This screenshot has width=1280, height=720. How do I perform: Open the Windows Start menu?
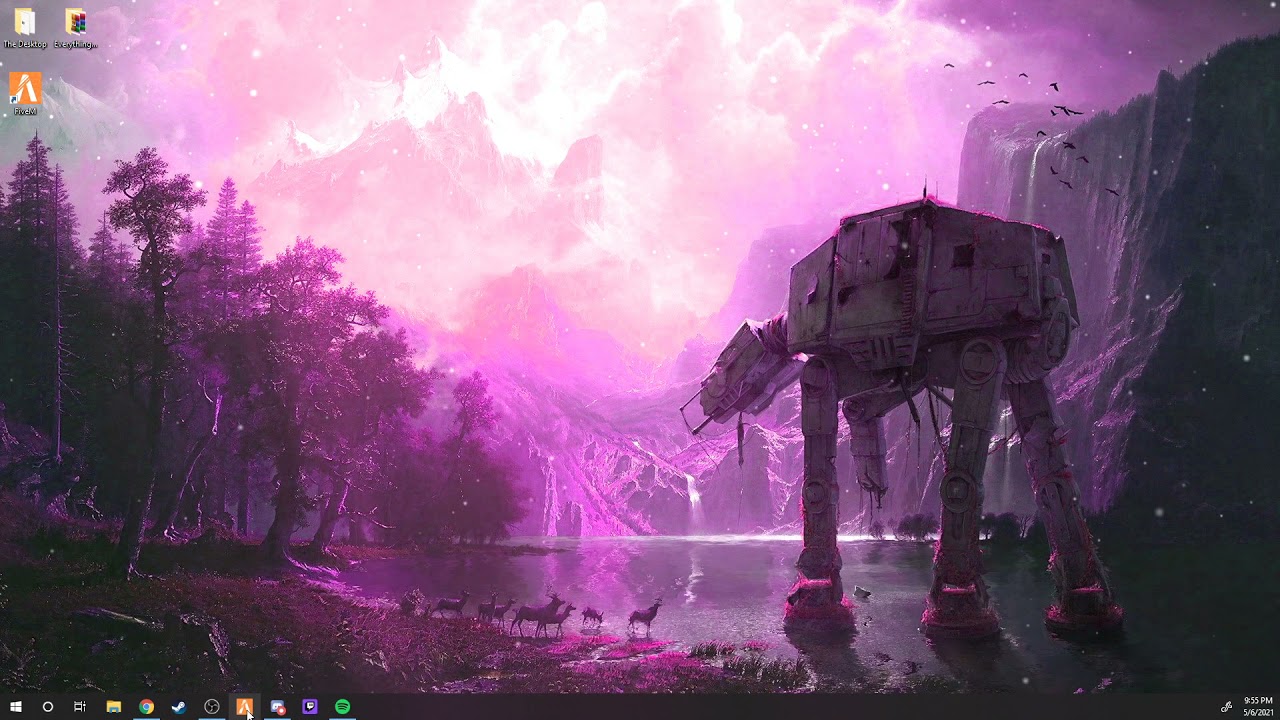[x=16, y=707]
